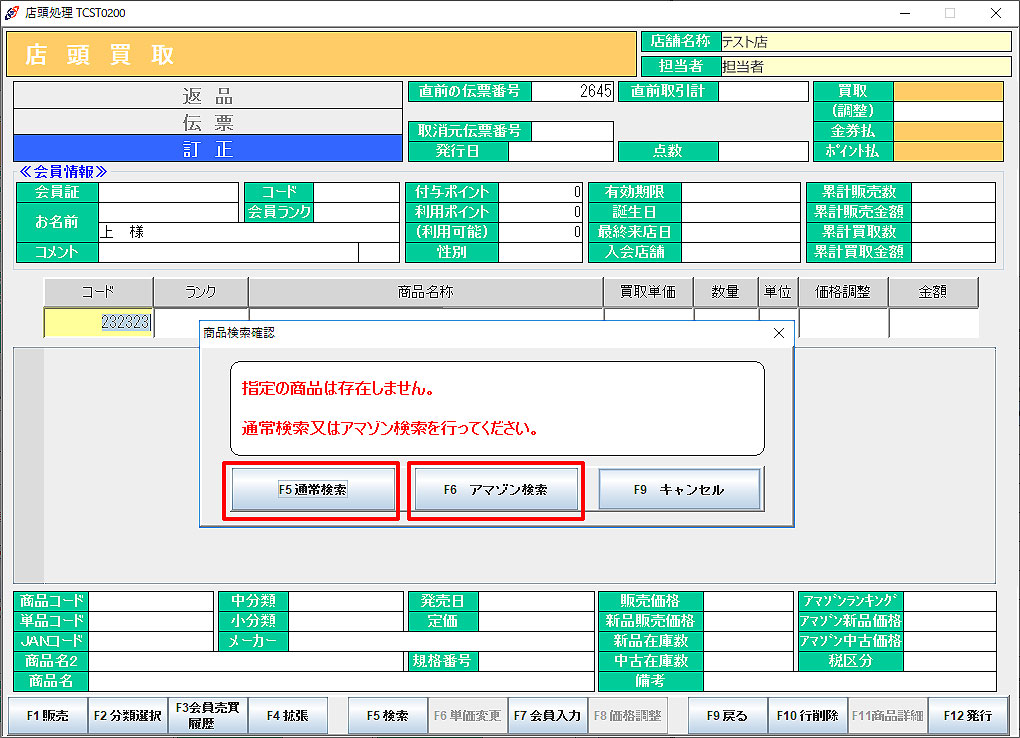Viewport: 1020px width, 738px height.
Task: Select the highlighted 訂正 mode option
Action: pos(208,148)
